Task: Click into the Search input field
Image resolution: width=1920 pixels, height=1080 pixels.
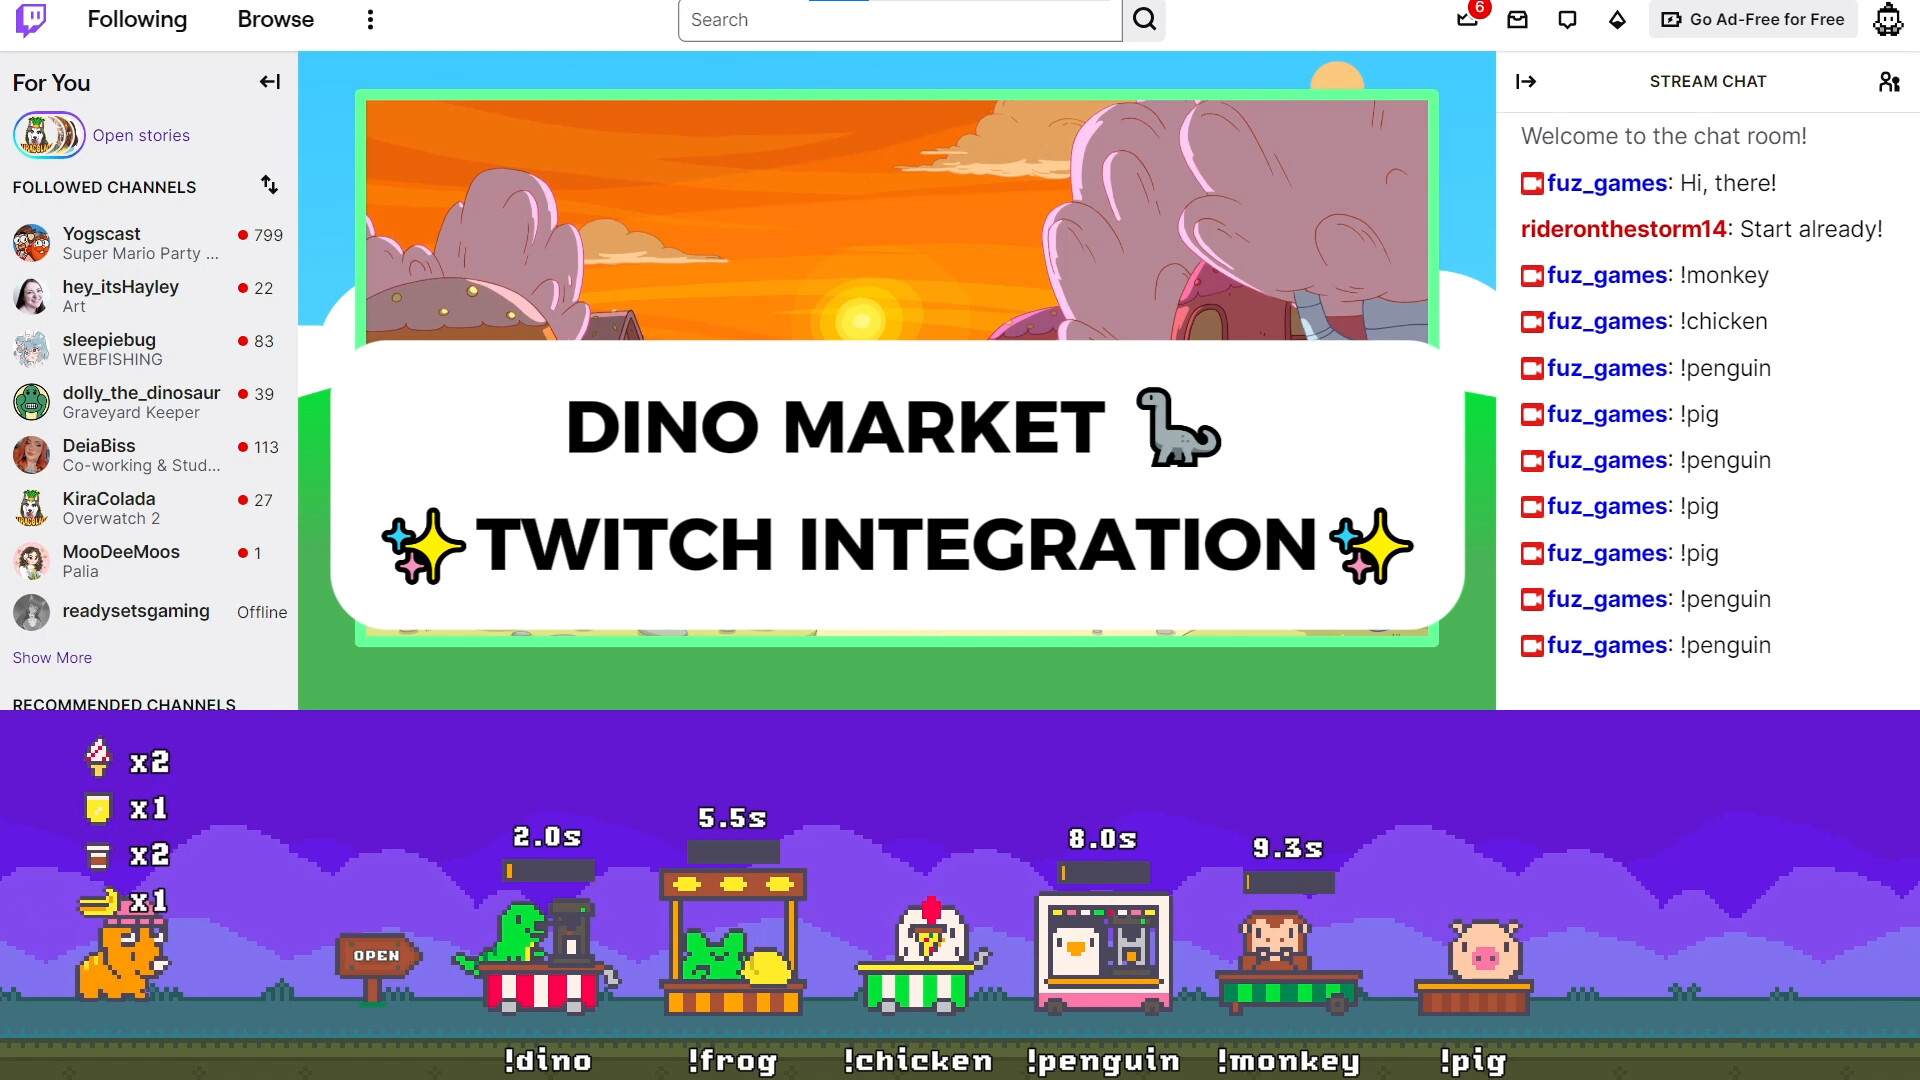Action: point(898,20)
